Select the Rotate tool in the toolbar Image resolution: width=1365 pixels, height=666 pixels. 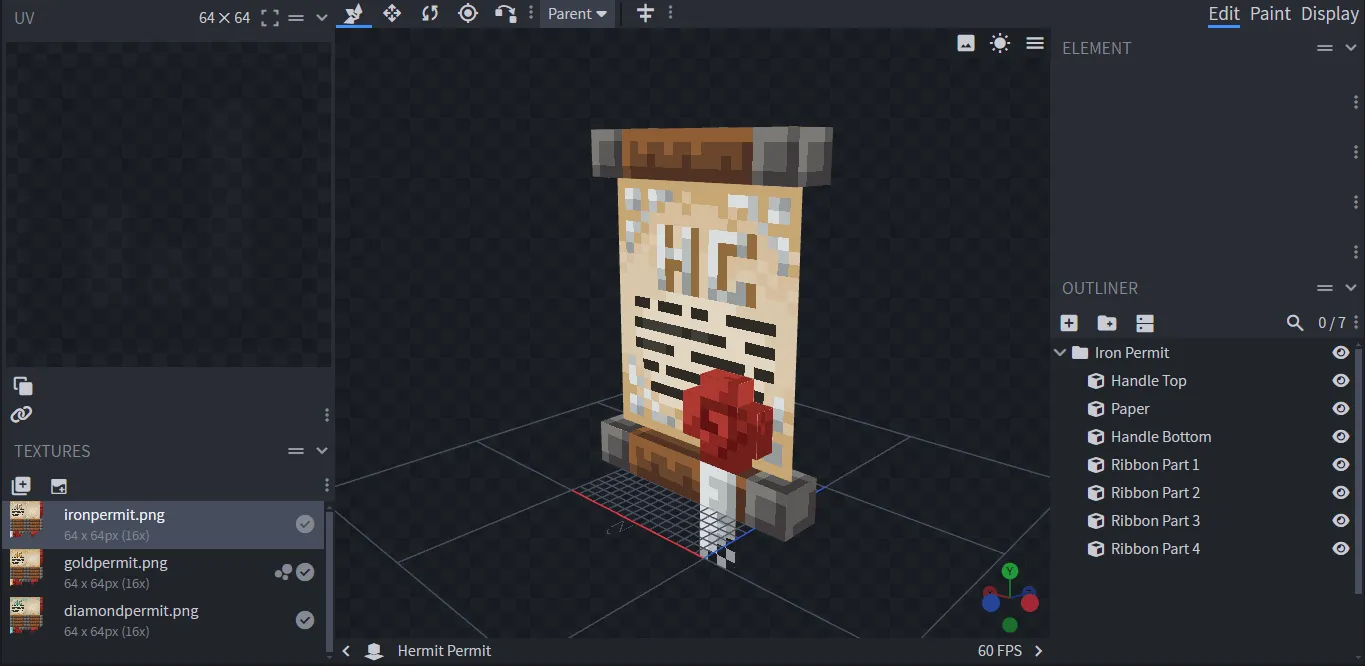pos(430,14)
